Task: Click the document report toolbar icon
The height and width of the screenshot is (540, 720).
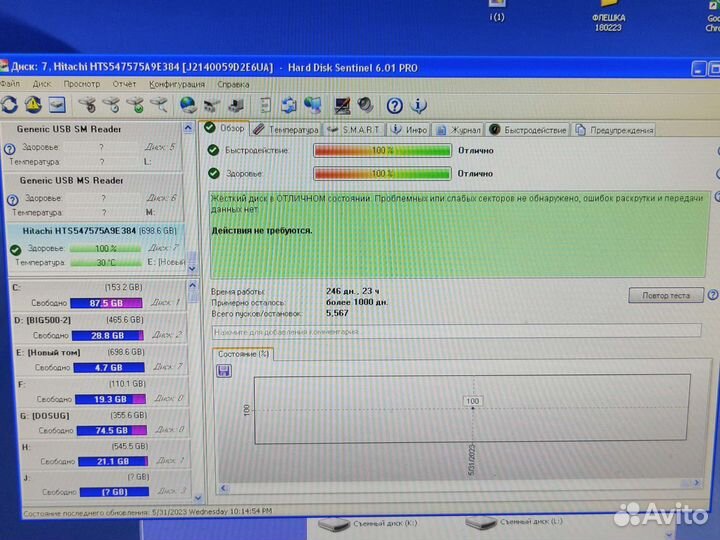Action: point(265,106)
